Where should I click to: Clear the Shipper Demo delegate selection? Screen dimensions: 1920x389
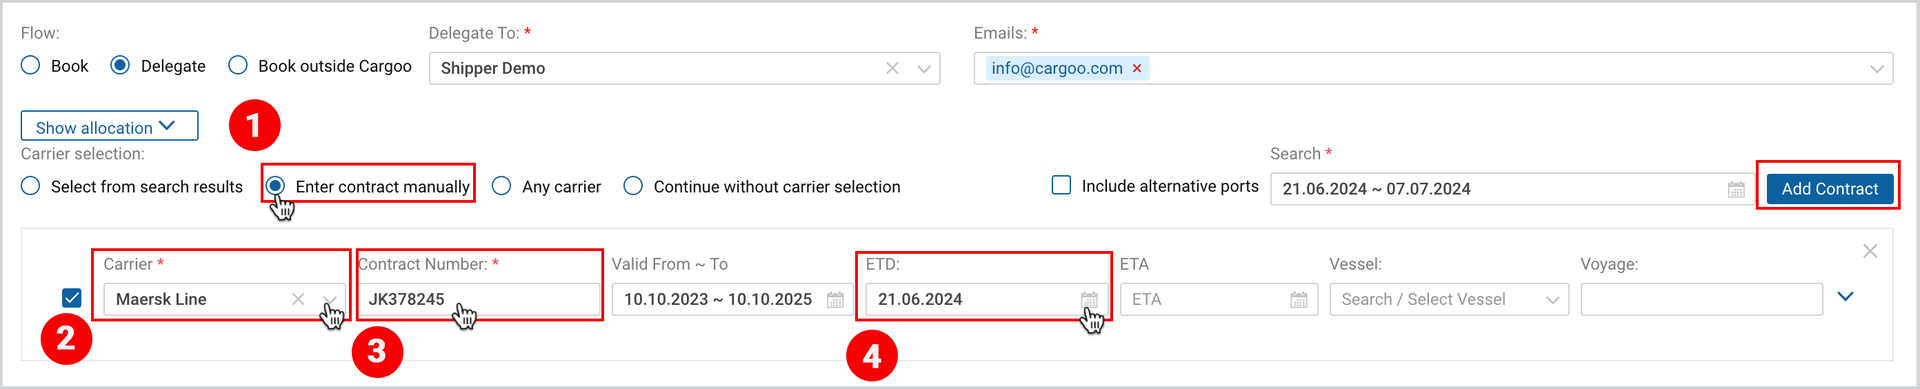[892, 68]
